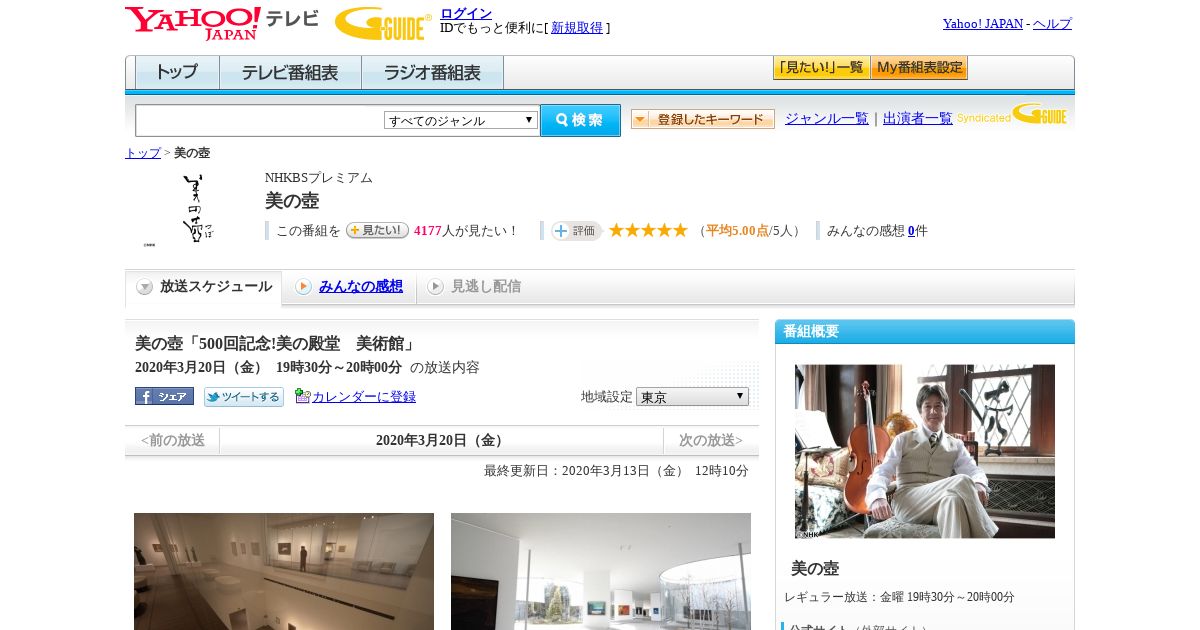This screenshot has height=630, width=1200.
Task: Click the 0 count in みんなの感想
Action: pyautogui.click(x=911, y=231)
